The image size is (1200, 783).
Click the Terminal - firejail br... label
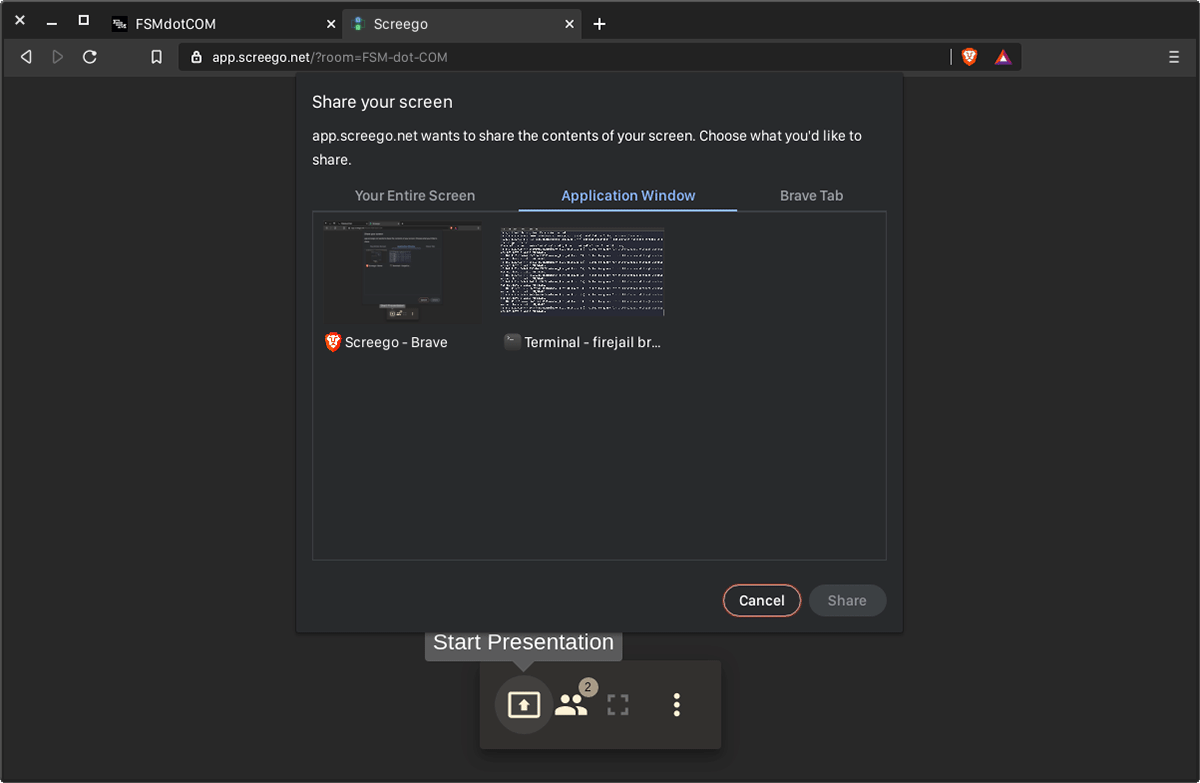pyautogui.click(x=593, y=342)
